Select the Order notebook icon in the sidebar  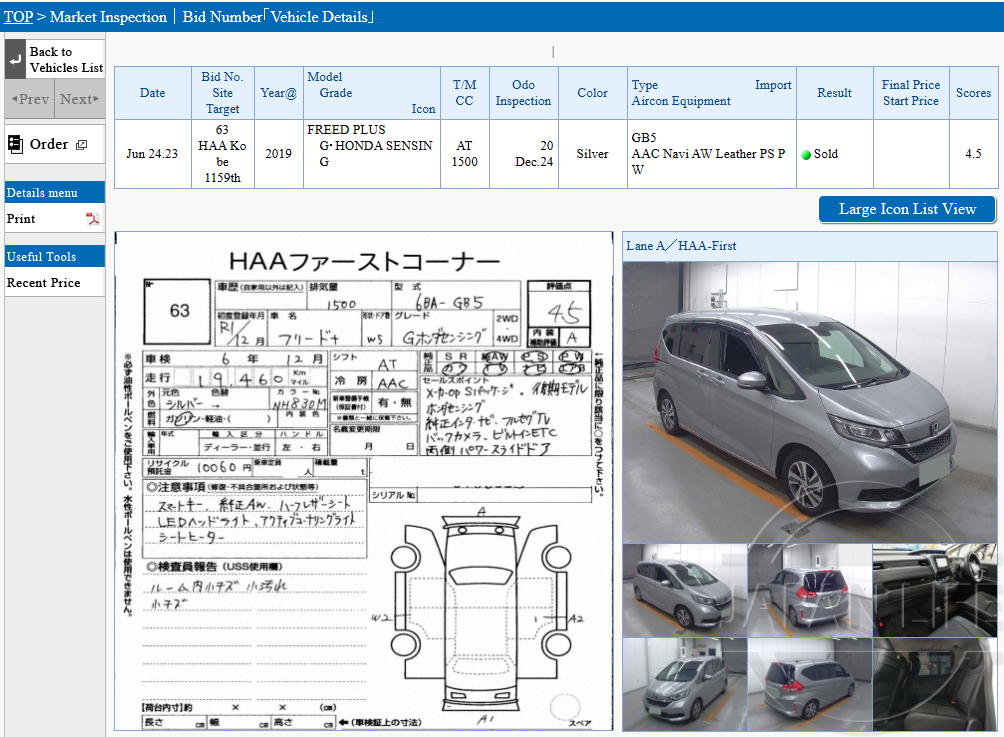(x=16, y=144)
